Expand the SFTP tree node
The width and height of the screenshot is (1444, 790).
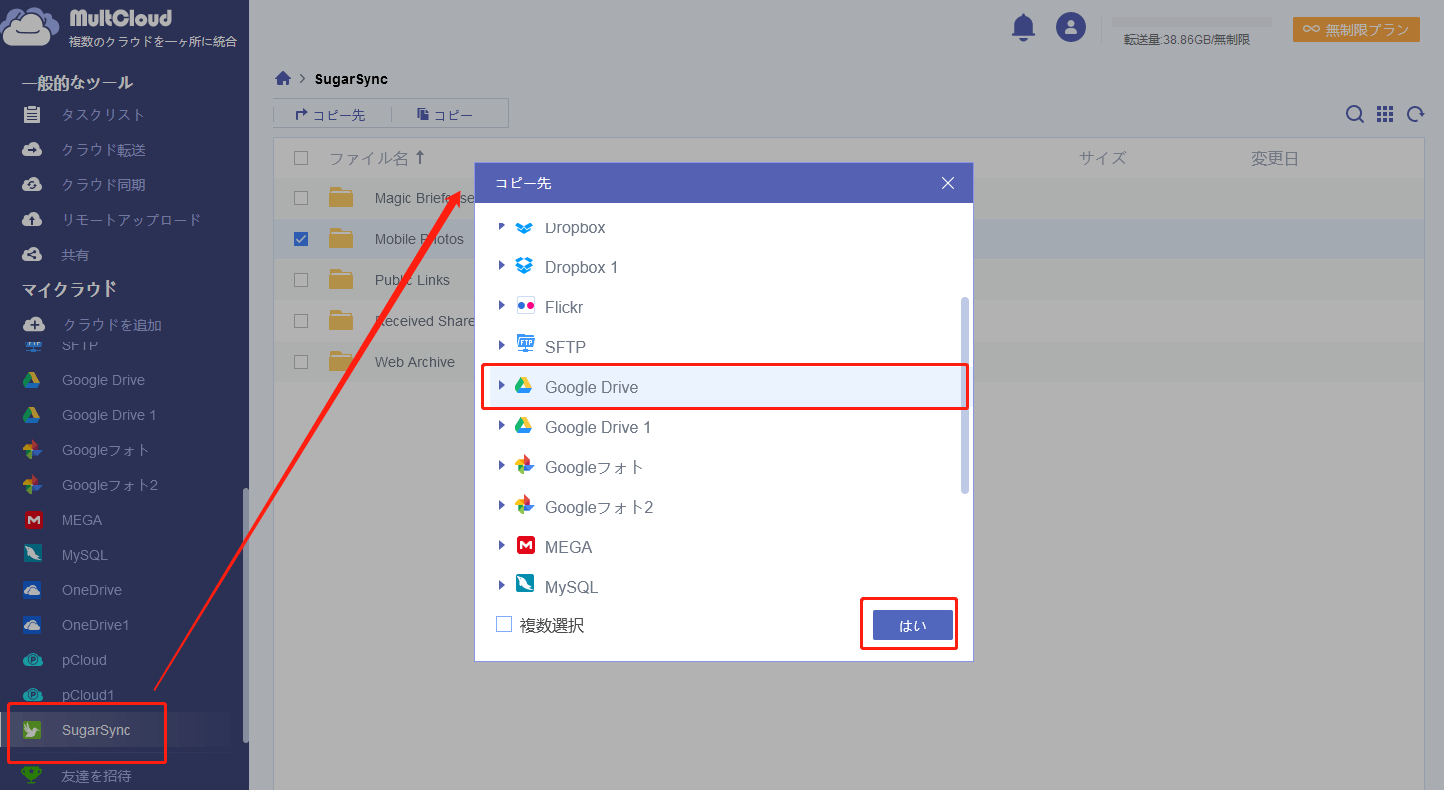click(x=502, y=346)
